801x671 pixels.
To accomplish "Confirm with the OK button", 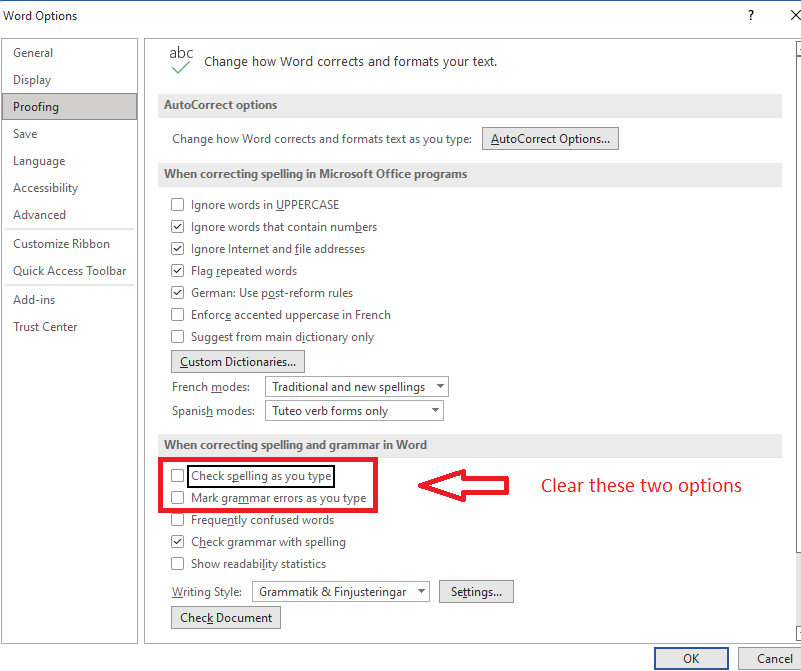I will tap(691, 659).
